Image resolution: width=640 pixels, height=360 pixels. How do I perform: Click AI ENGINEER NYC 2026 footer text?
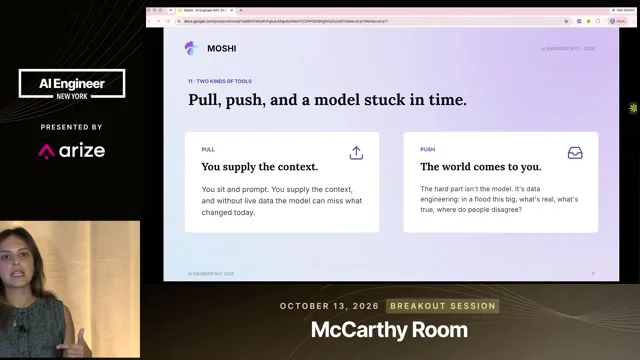[x=211, y=274]
